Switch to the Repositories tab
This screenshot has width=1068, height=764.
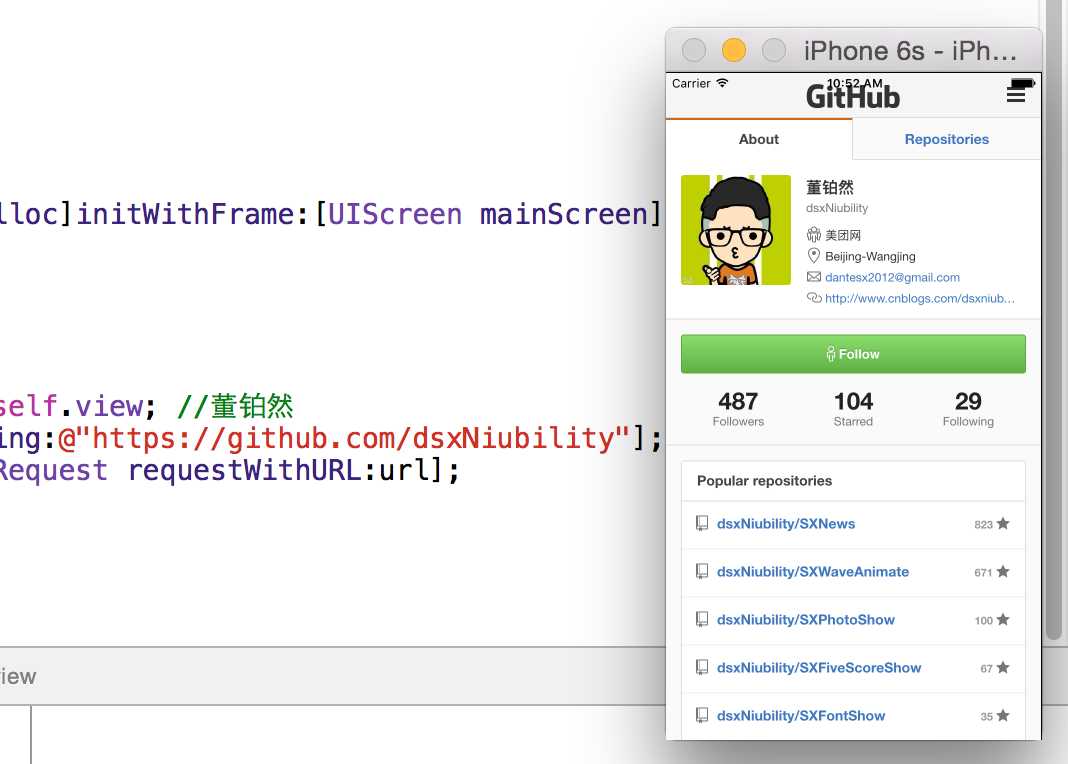click(946, 139)
